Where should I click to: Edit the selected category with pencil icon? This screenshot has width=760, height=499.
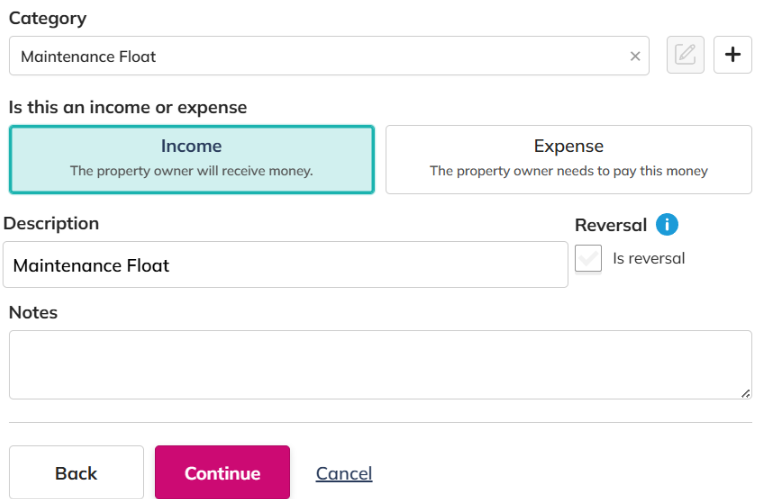pyautogui.click(x=685, y=55)
